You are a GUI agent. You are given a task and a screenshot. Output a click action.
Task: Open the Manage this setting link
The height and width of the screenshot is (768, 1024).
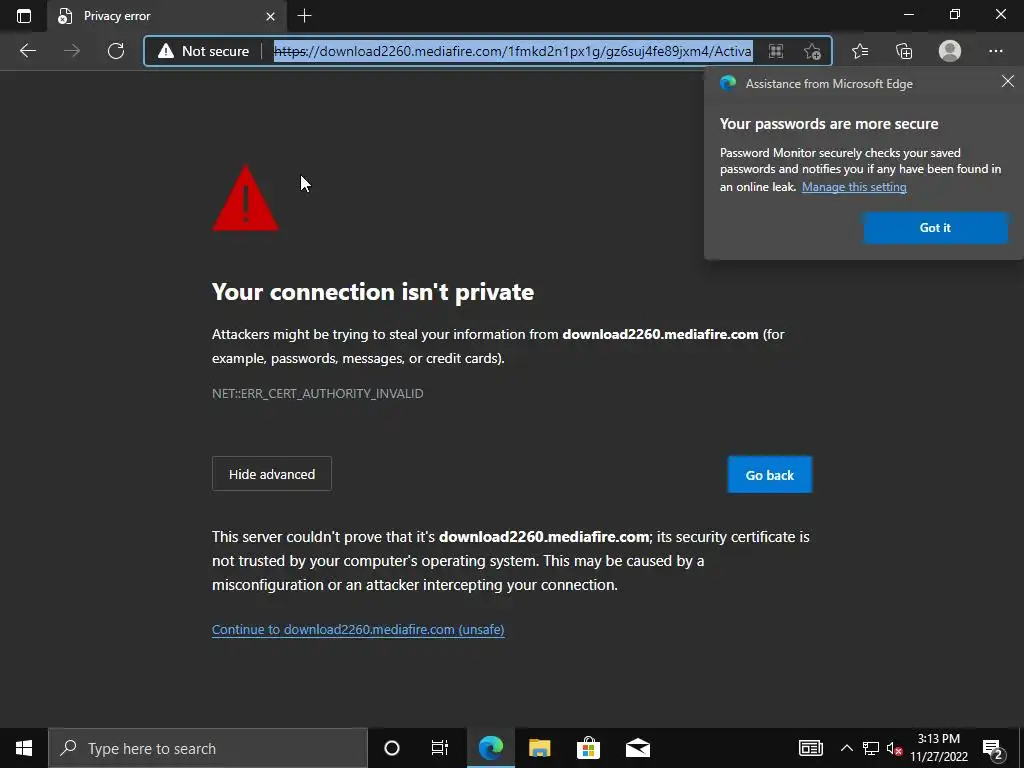tap(854, 187)
